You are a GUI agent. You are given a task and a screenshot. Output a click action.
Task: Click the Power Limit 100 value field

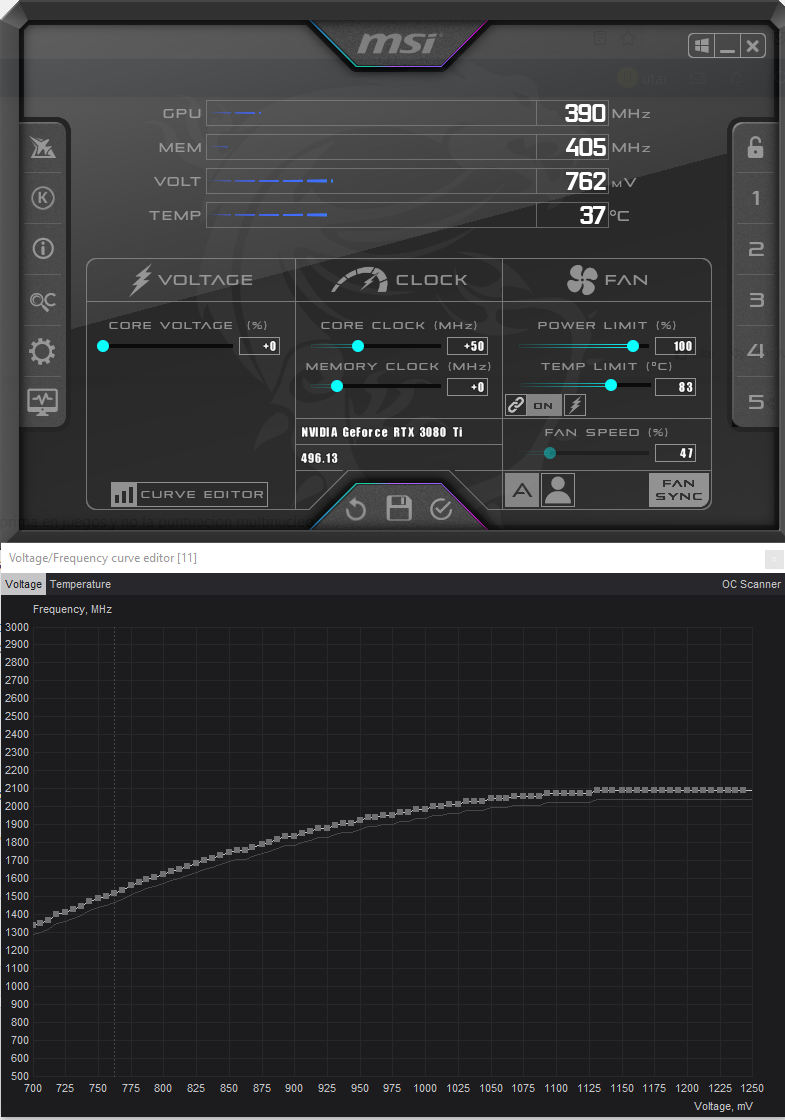click(675, 346)
